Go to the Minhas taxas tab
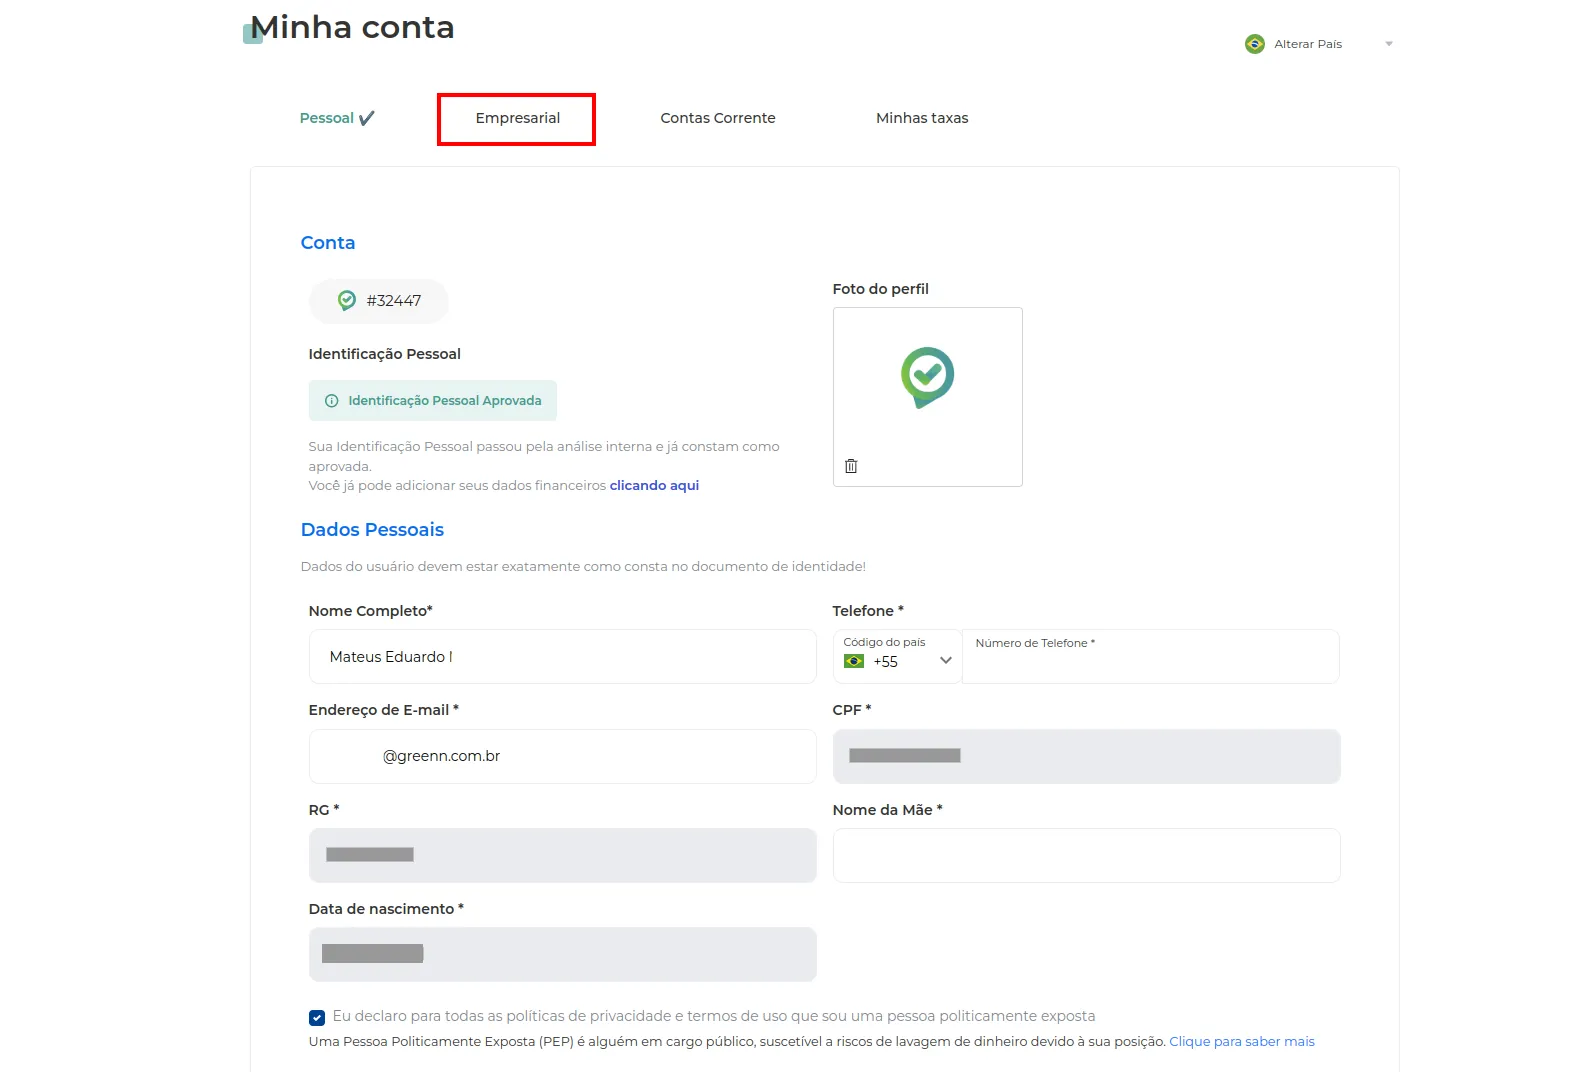Image resolution: width=1574 pixels, height=1072 pixels. tap(922, 118)
